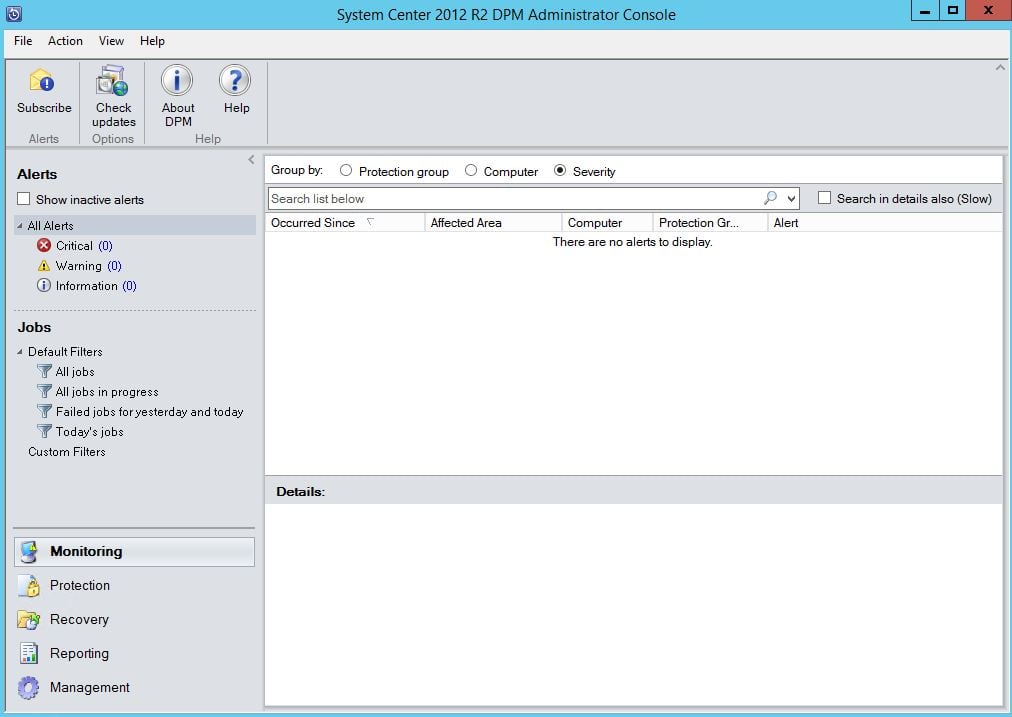The width and height of the screenshot is (1012, 717).
Task: Click the Reporting workspace icon
Action: (29, 653)
